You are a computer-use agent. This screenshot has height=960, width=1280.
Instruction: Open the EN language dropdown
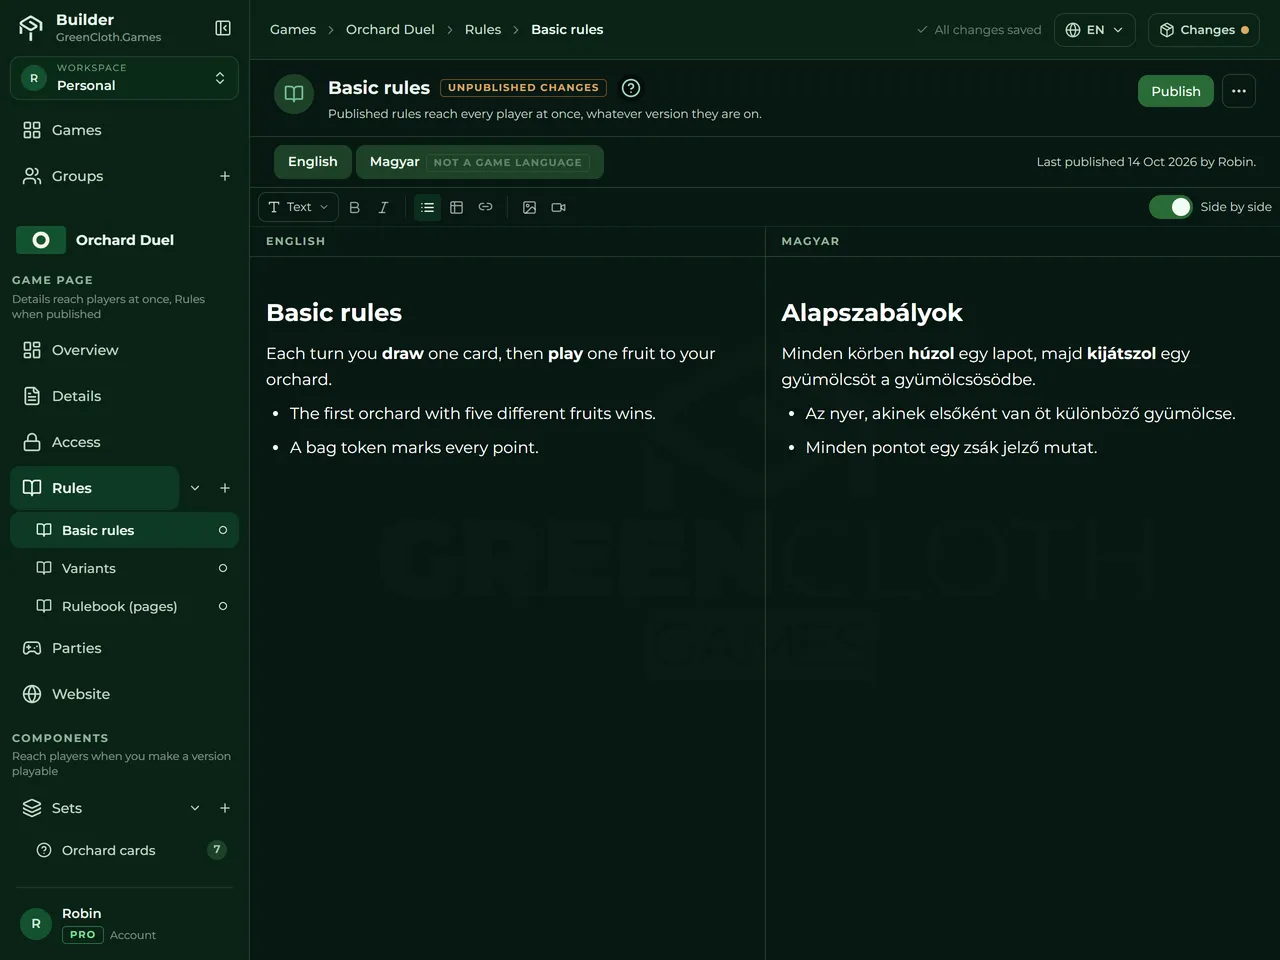point(1095,30)
